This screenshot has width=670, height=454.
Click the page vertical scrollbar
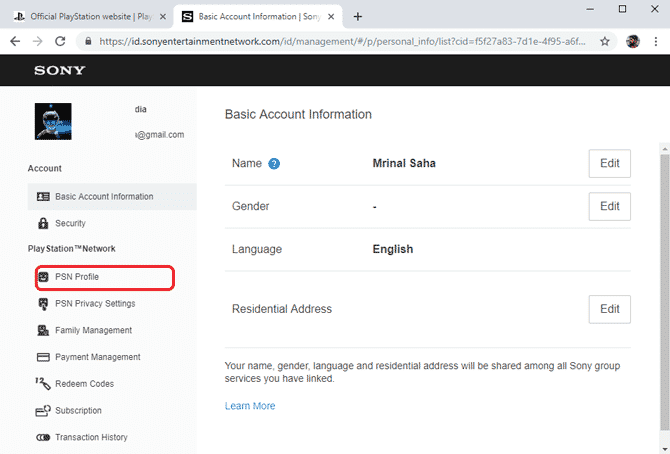point(664,293)
